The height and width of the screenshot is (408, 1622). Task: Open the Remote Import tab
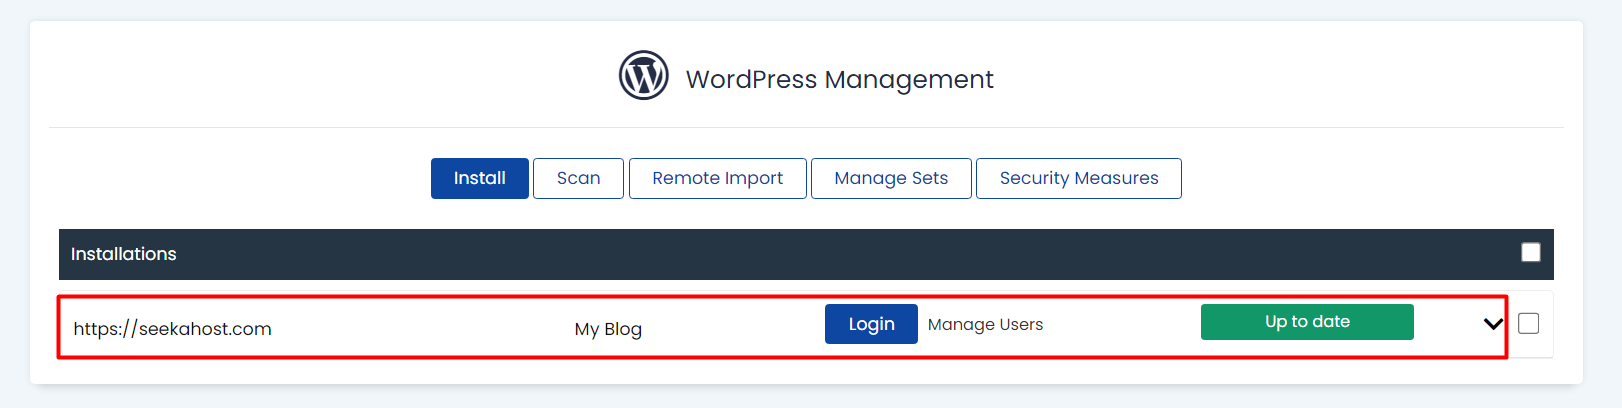(717, 178)
